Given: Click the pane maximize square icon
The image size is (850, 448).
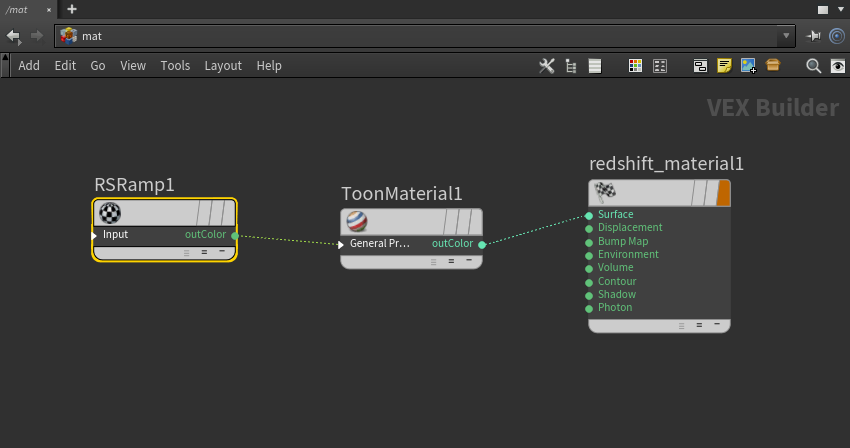Looking at the screenshot, I should (823, 10).
